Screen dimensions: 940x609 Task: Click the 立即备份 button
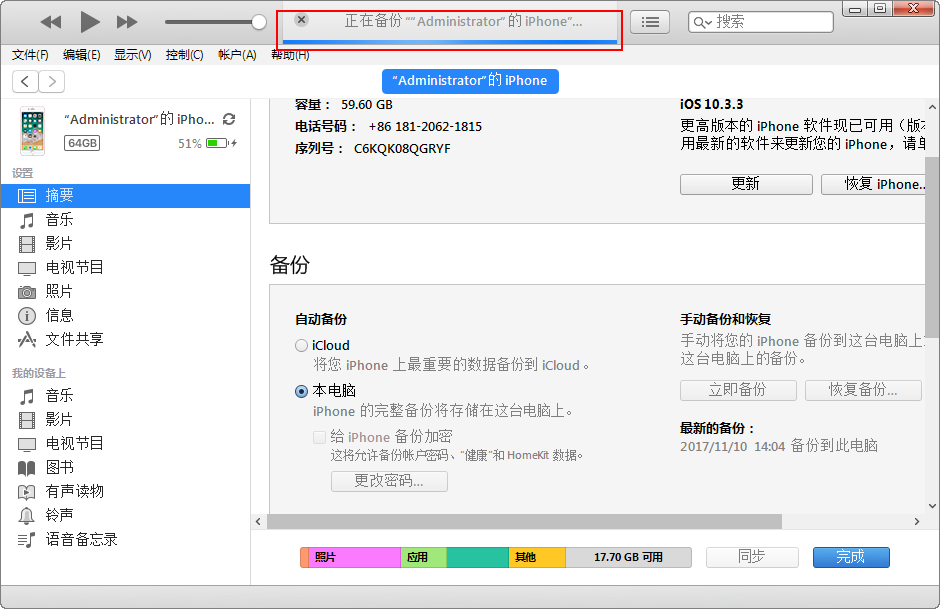tap(738, 390)
